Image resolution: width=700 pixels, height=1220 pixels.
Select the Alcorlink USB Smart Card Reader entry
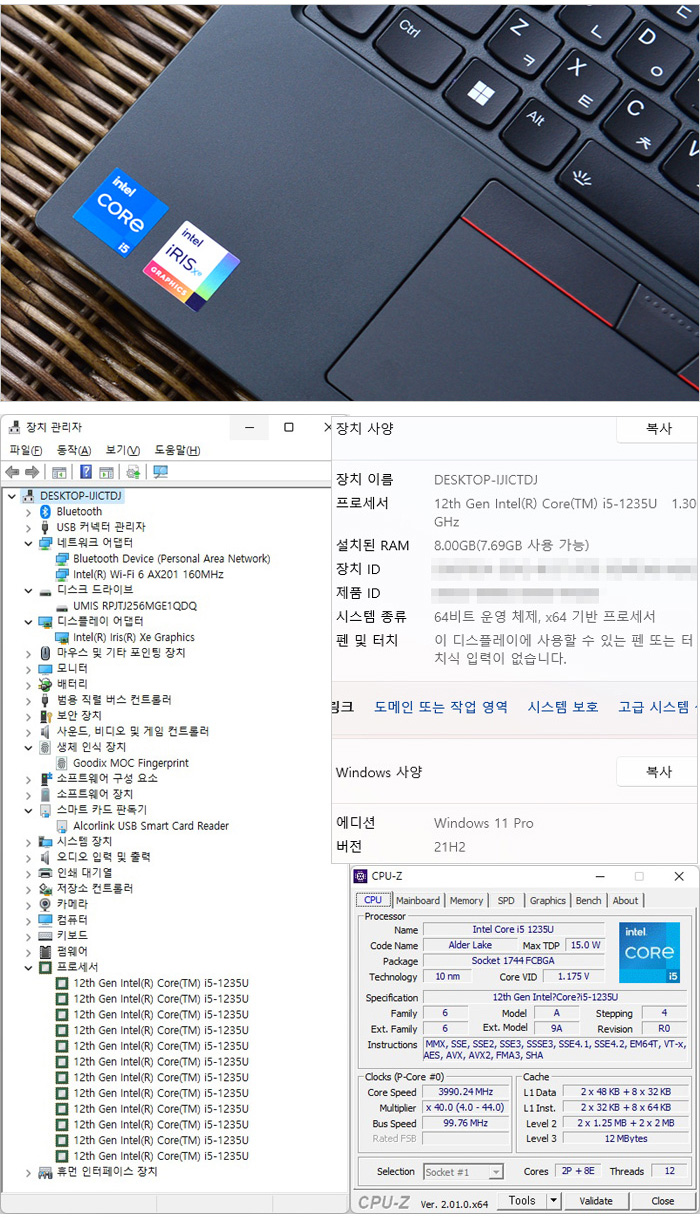click(151, 826)
